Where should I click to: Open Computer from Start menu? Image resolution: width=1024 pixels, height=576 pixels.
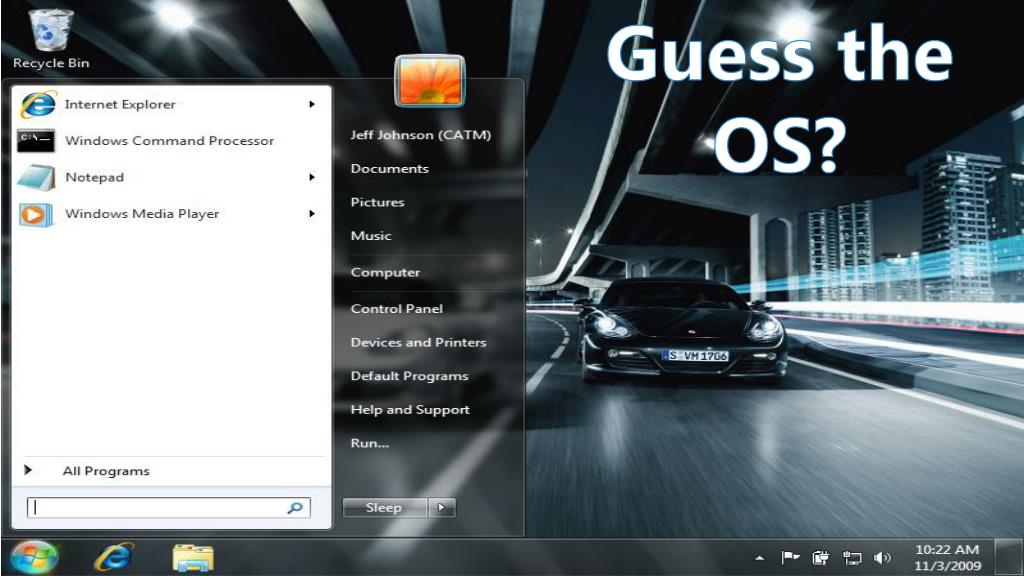point(385,272)
